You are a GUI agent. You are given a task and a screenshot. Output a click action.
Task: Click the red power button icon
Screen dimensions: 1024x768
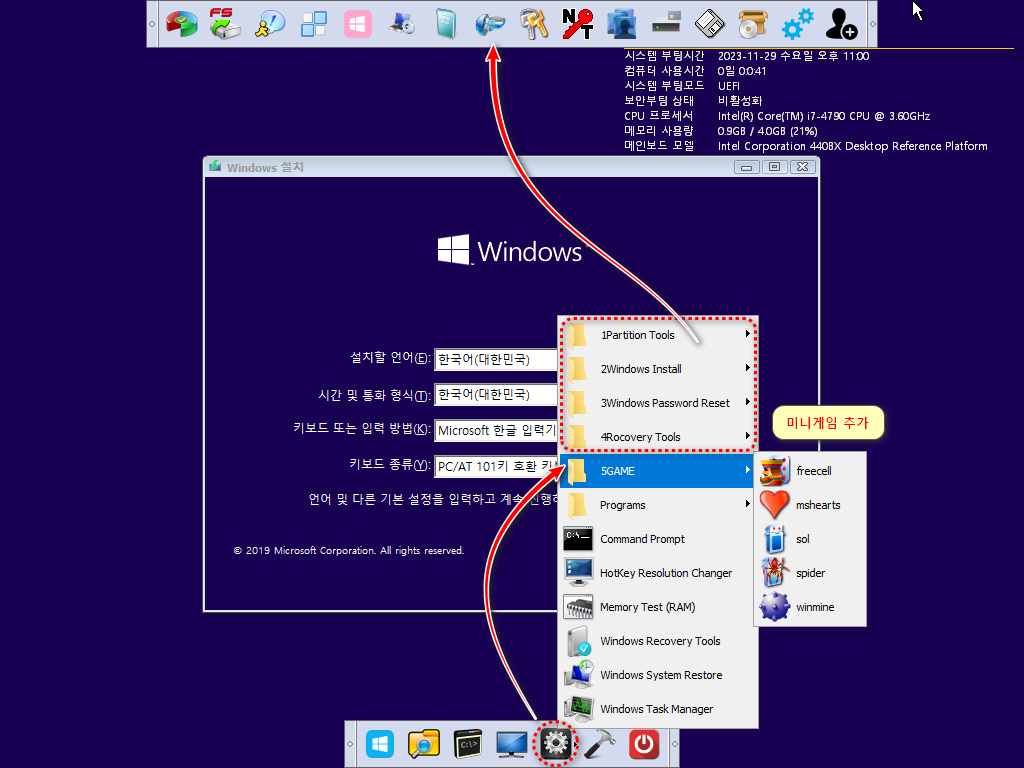pos(644,744)
